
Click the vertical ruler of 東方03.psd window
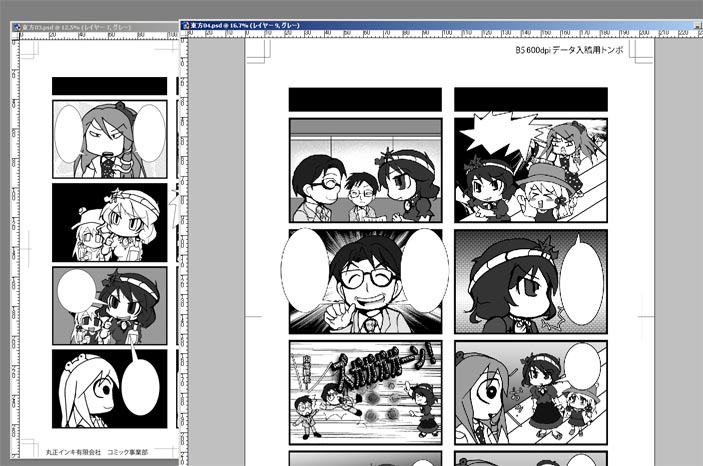(15, 249)
